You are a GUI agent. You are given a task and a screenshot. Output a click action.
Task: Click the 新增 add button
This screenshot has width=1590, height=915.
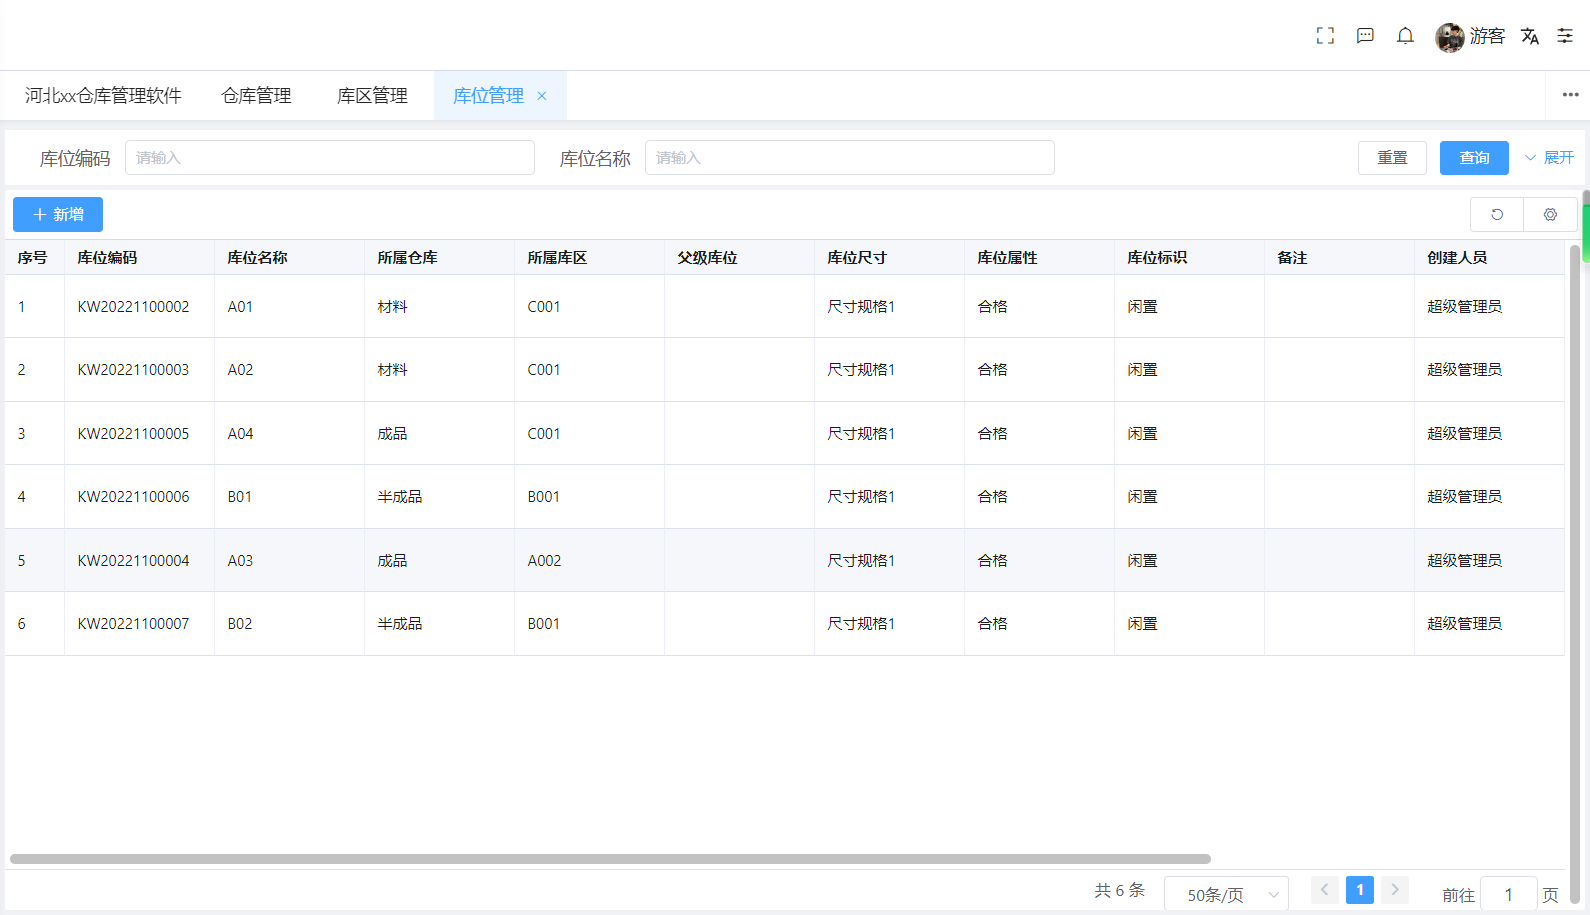58,215
